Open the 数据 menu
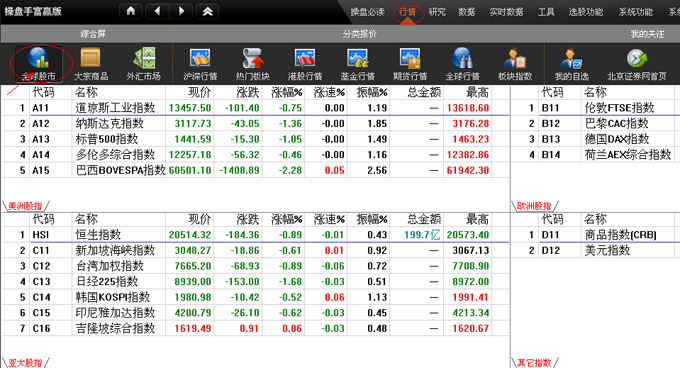This screenshot has width=680, height=368. point(467,12)
